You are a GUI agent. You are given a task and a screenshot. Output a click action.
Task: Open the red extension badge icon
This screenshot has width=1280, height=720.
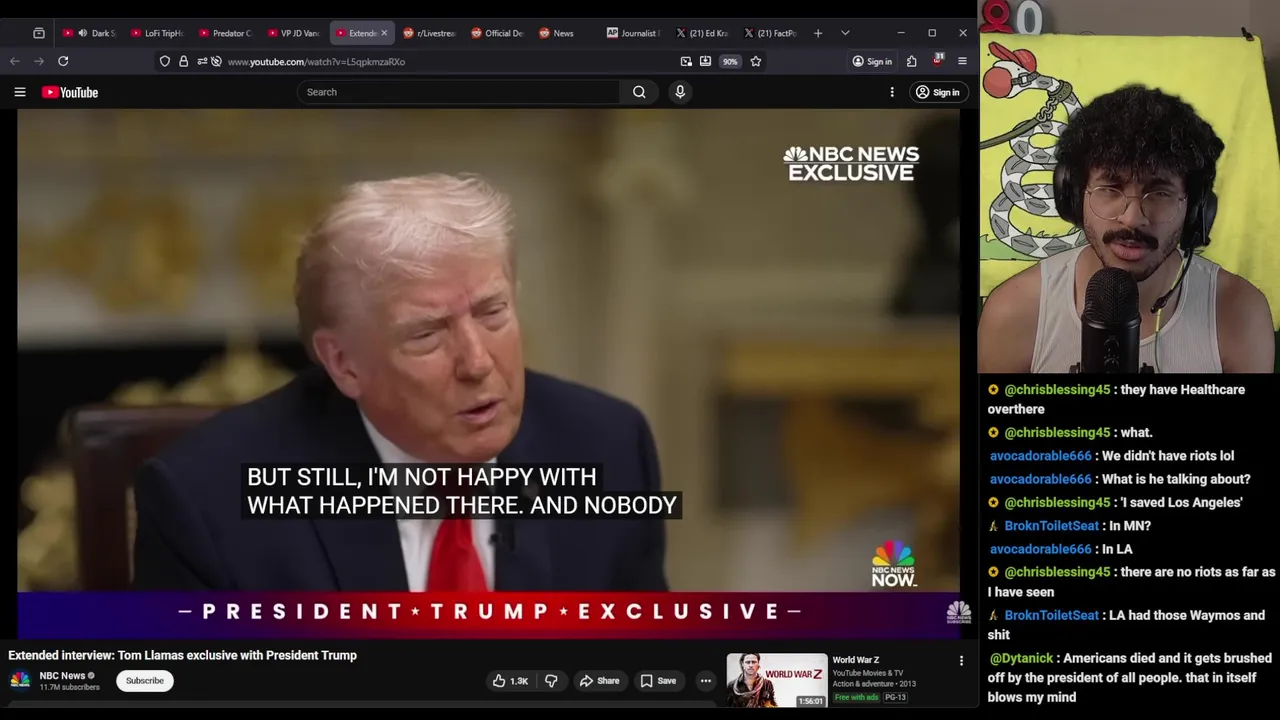pos(937,61)
